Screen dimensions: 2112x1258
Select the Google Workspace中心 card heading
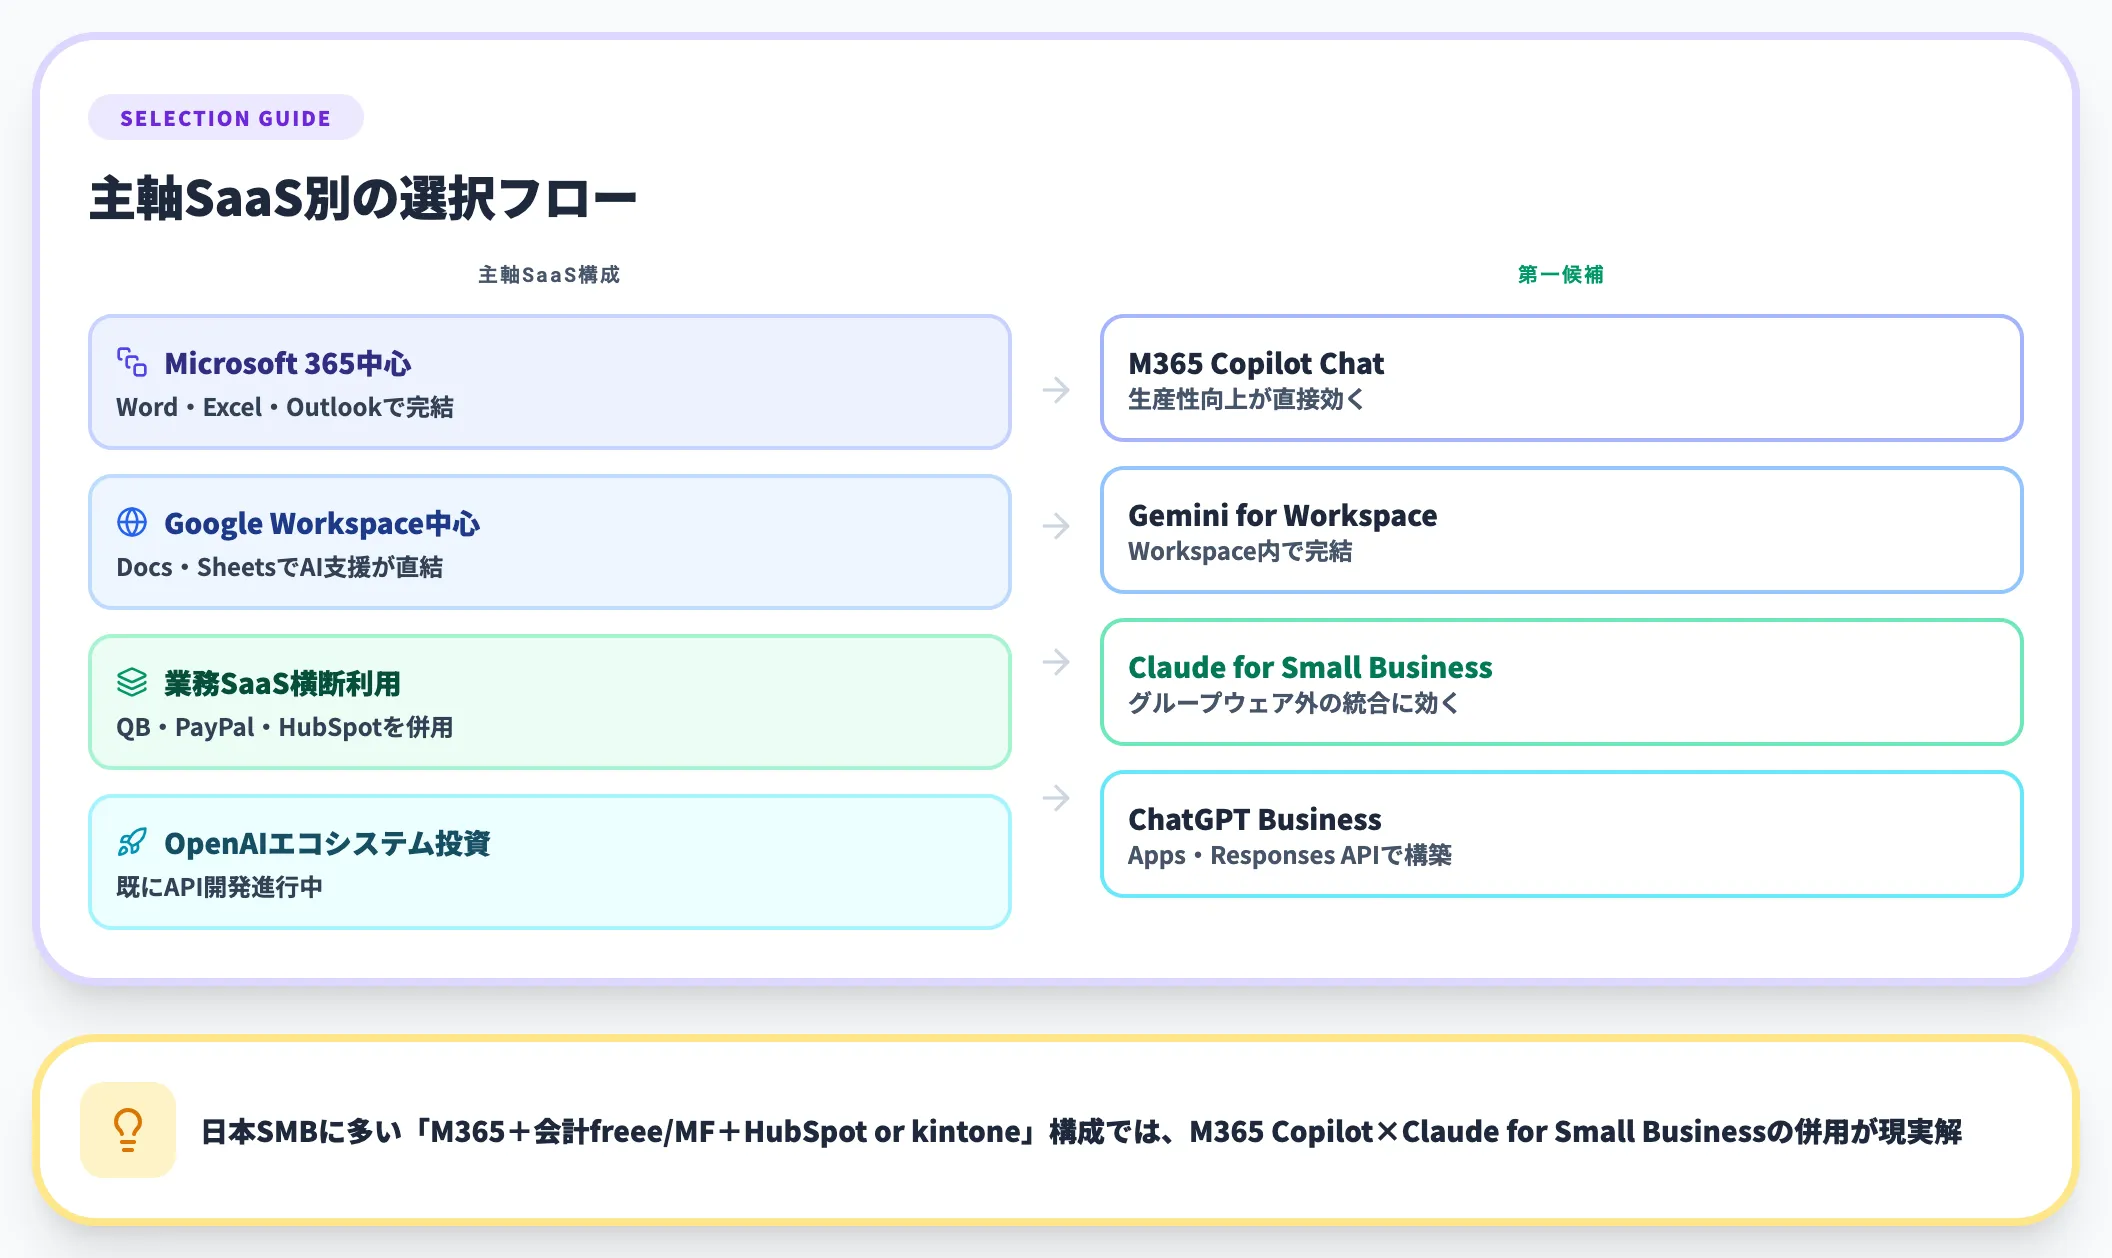click(322, 523)
